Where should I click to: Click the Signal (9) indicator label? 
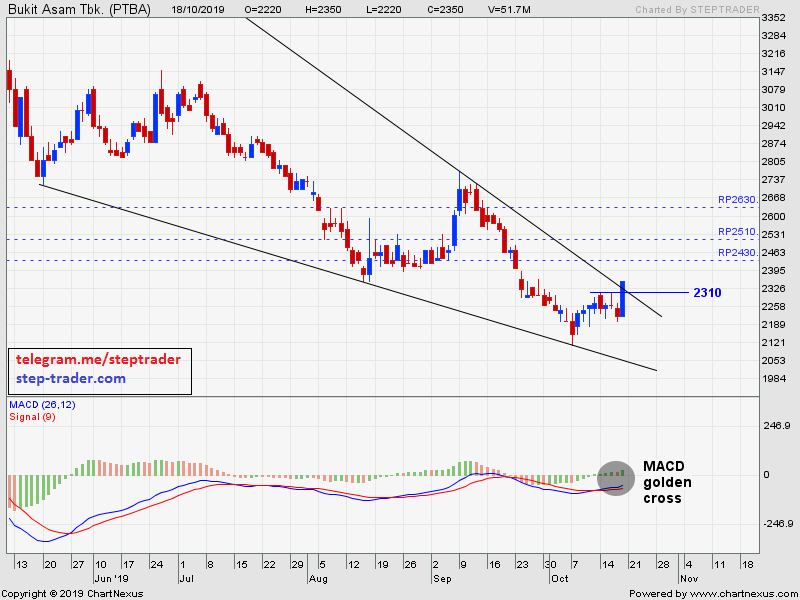click(32, 417)
